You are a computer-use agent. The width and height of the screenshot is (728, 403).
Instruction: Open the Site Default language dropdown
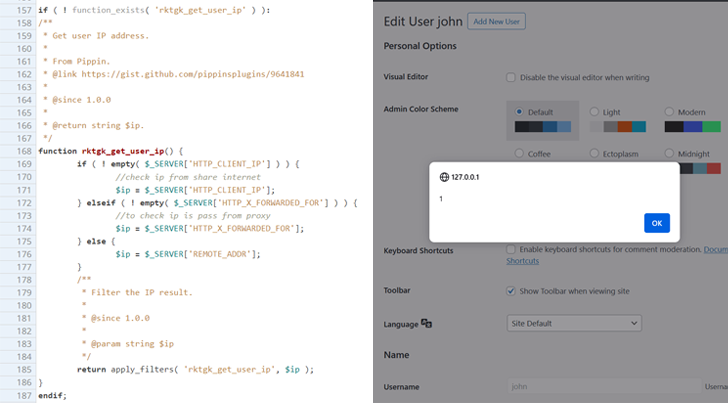point(573,324)
